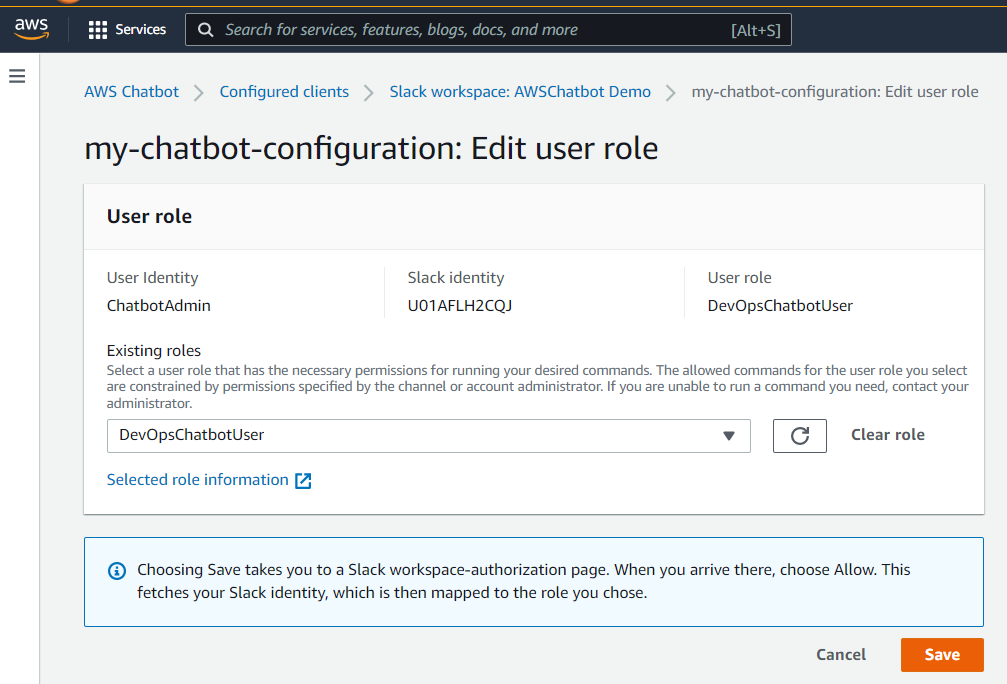Viewport: 1007px width, 684px height.
Task: Click the external link icon beside Selected role information
Action: pos(303,480)
